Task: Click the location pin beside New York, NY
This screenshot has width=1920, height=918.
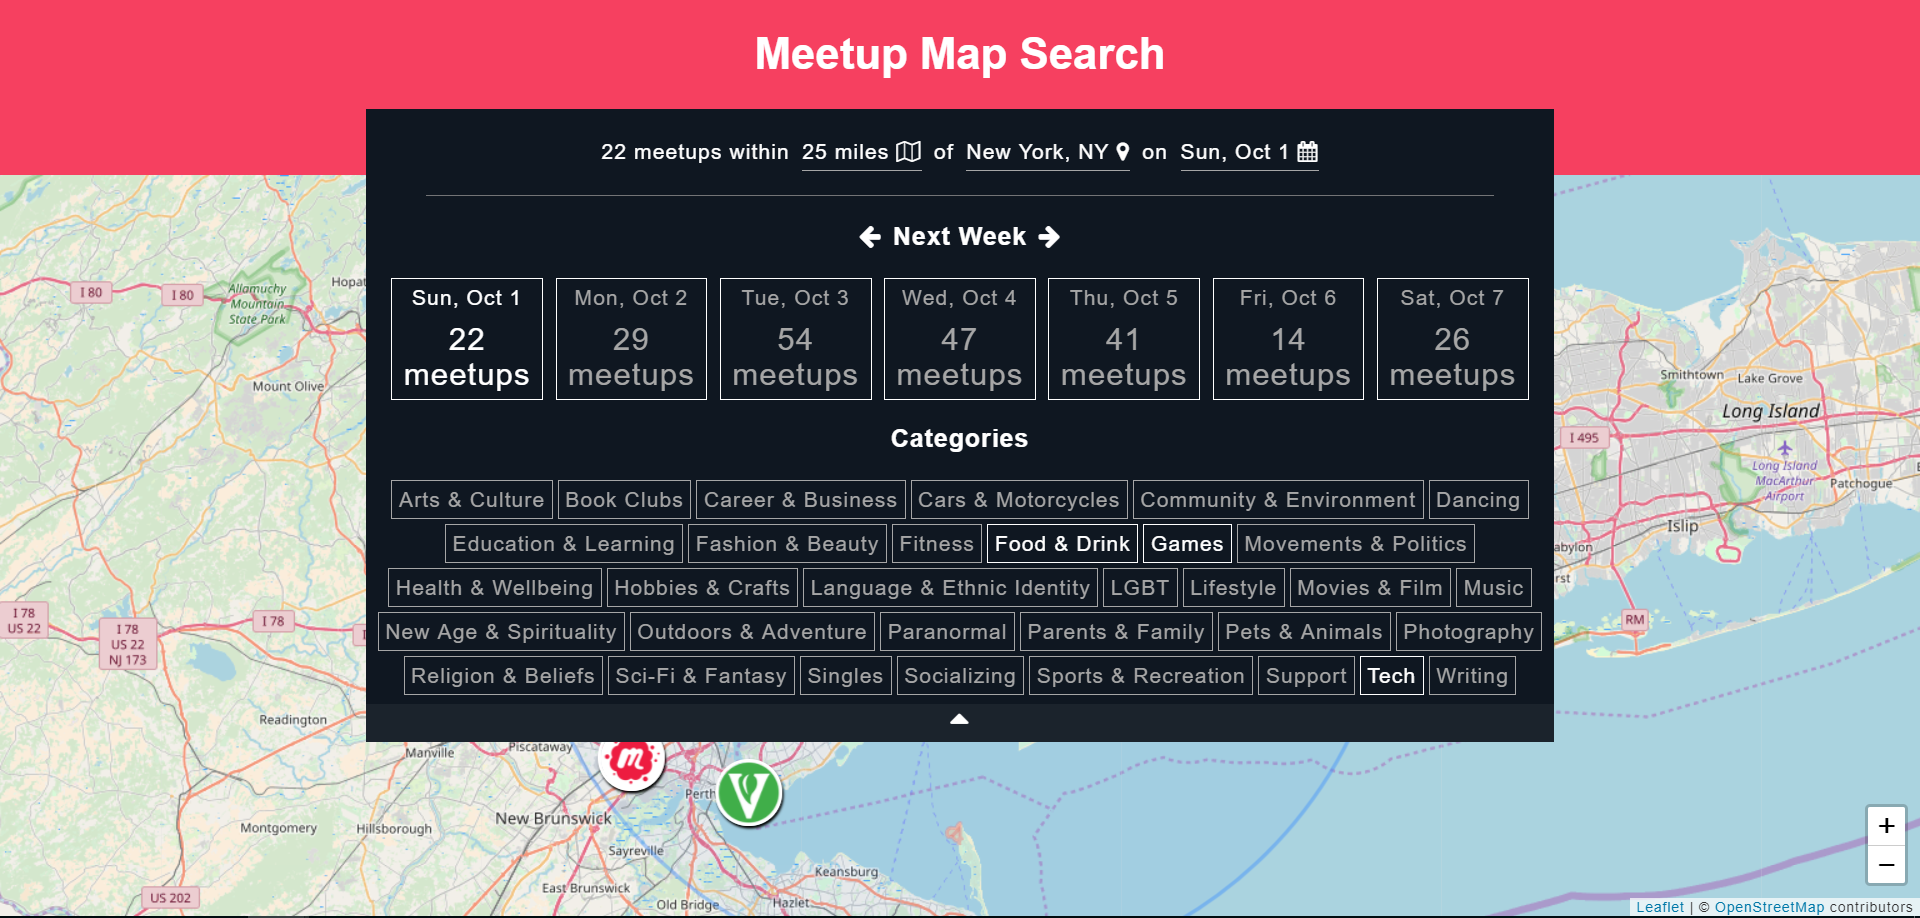Action: 1123,152
